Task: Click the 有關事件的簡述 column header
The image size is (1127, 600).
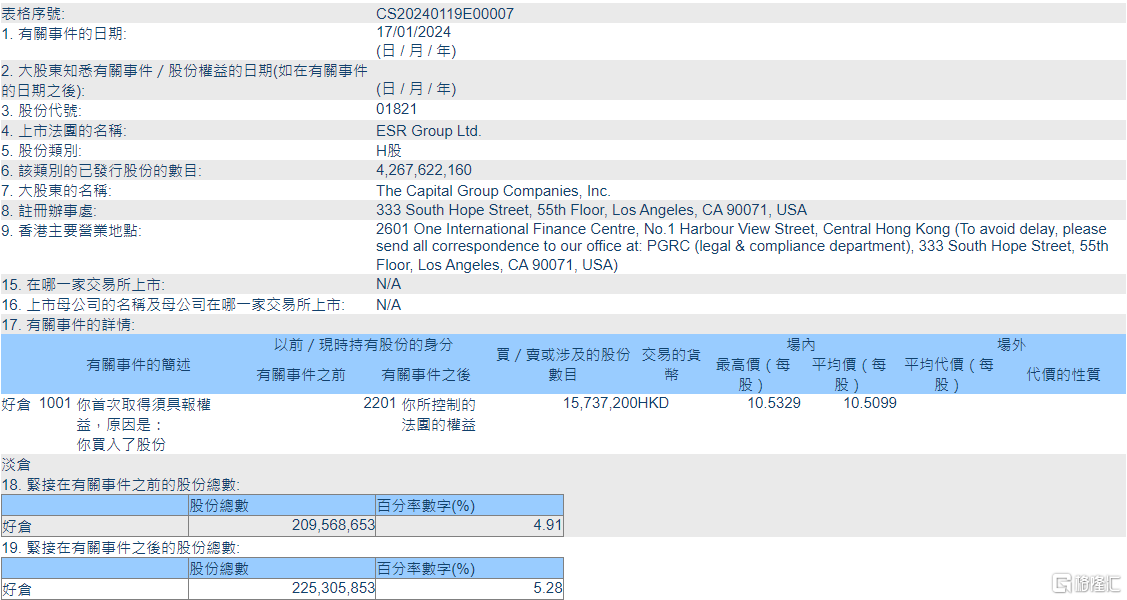Action: click(x=138, y=365)
